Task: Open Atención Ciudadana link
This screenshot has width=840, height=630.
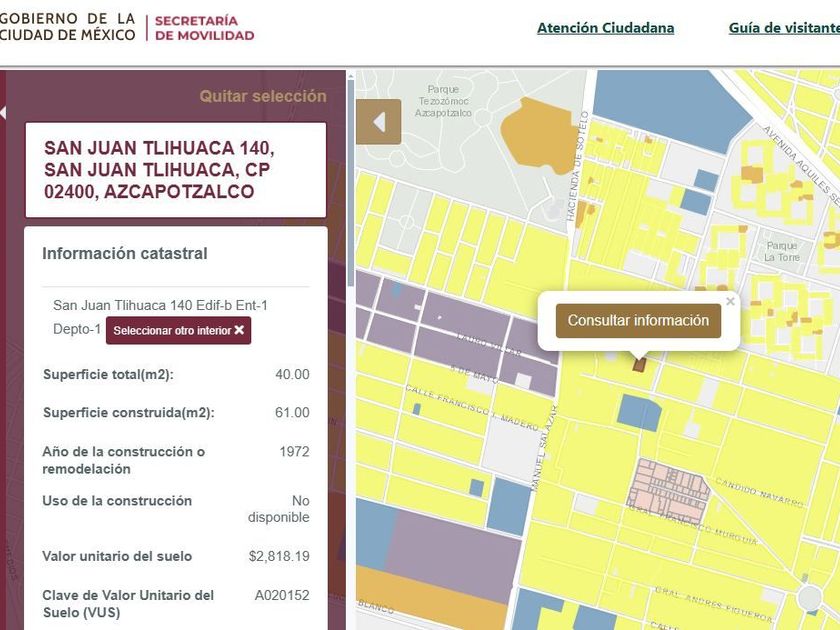Action: (x=605, y=28)
